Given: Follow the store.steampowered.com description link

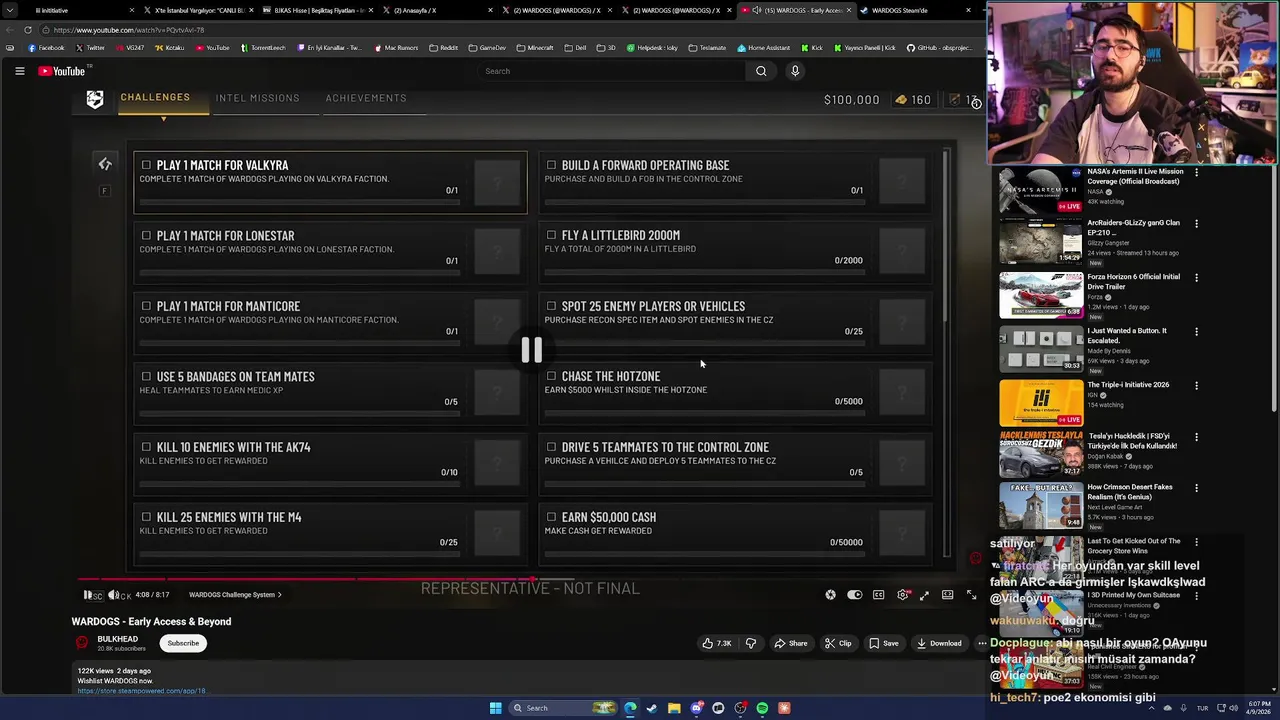Looking at the screenshot, I should tap(141, 691).
